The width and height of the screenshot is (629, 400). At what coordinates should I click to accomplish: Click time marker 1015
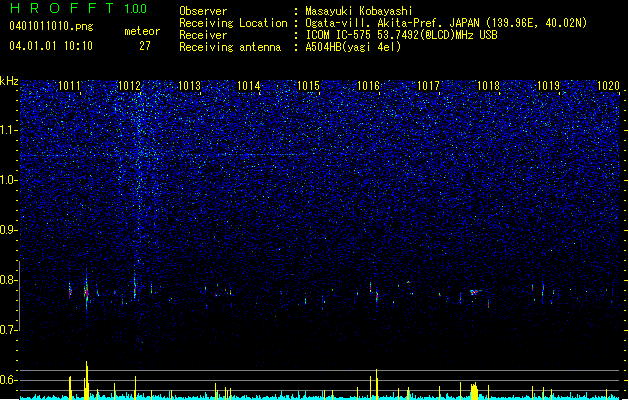[x=309, y=86]
